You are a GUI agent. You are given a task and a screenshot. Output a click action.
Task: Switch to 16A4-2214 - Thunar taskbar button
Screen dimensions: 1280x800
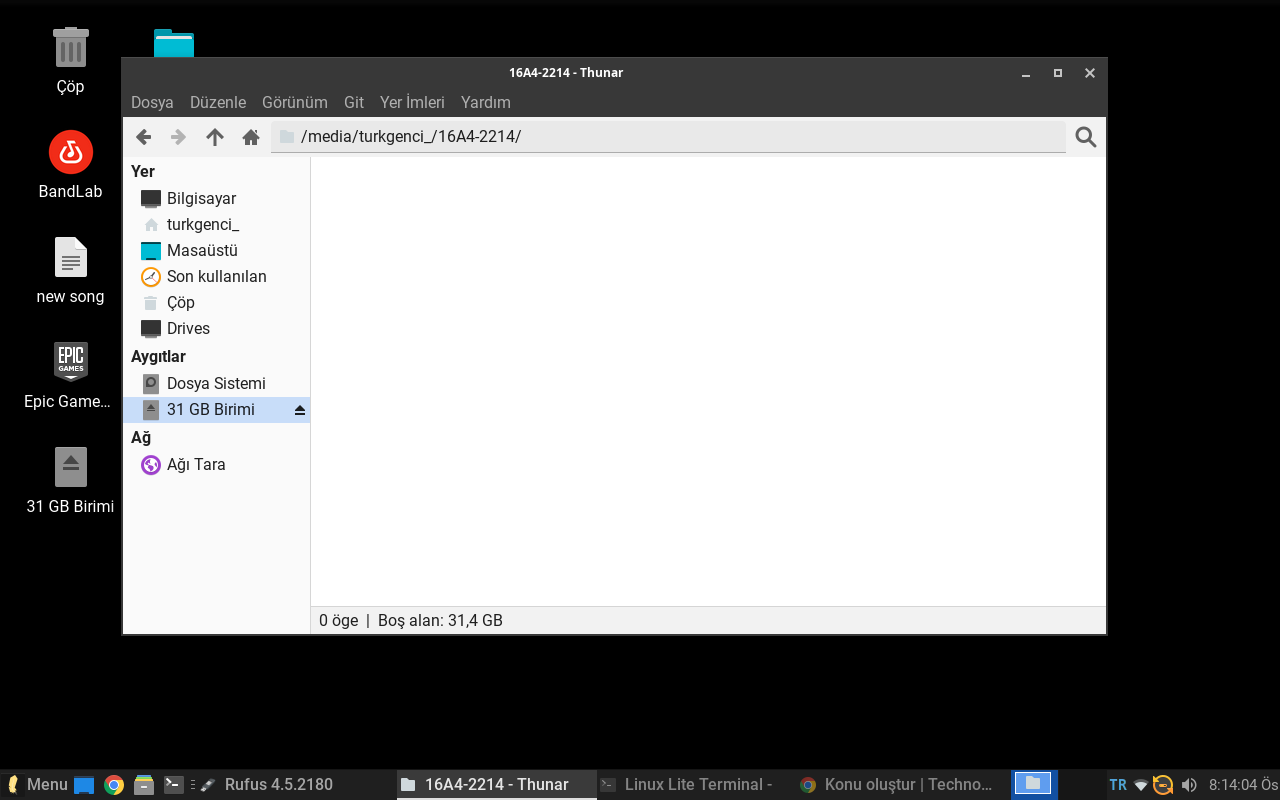point(497,785)
